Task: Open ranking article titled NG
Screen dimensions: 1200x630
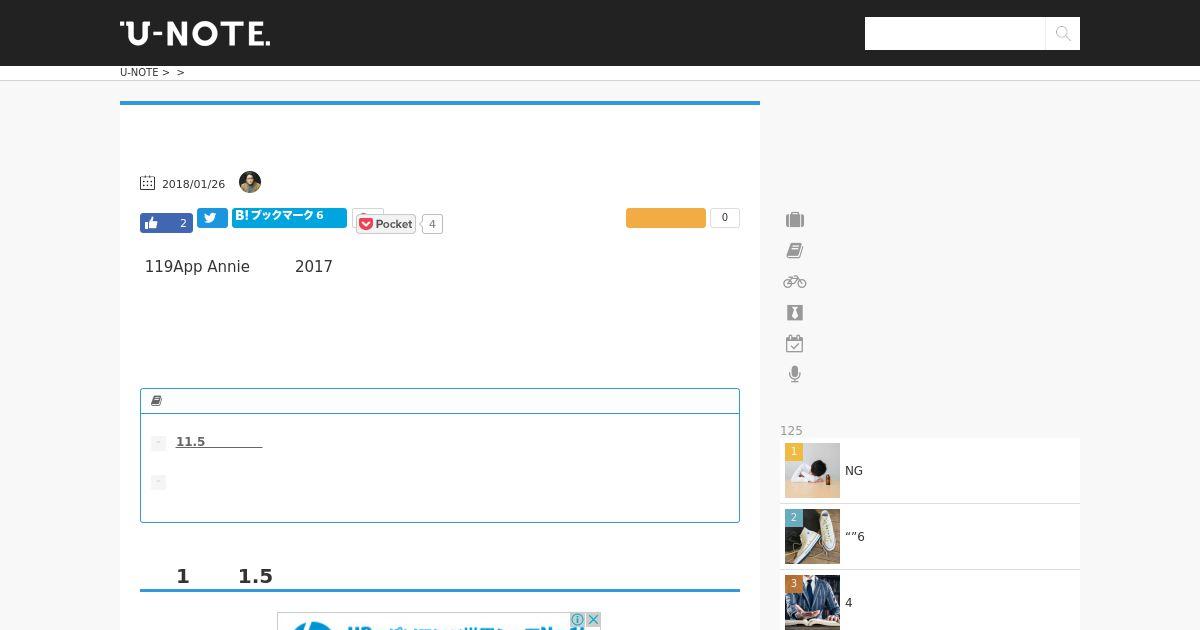Action: pyautogui.click(x=854, y=471)
